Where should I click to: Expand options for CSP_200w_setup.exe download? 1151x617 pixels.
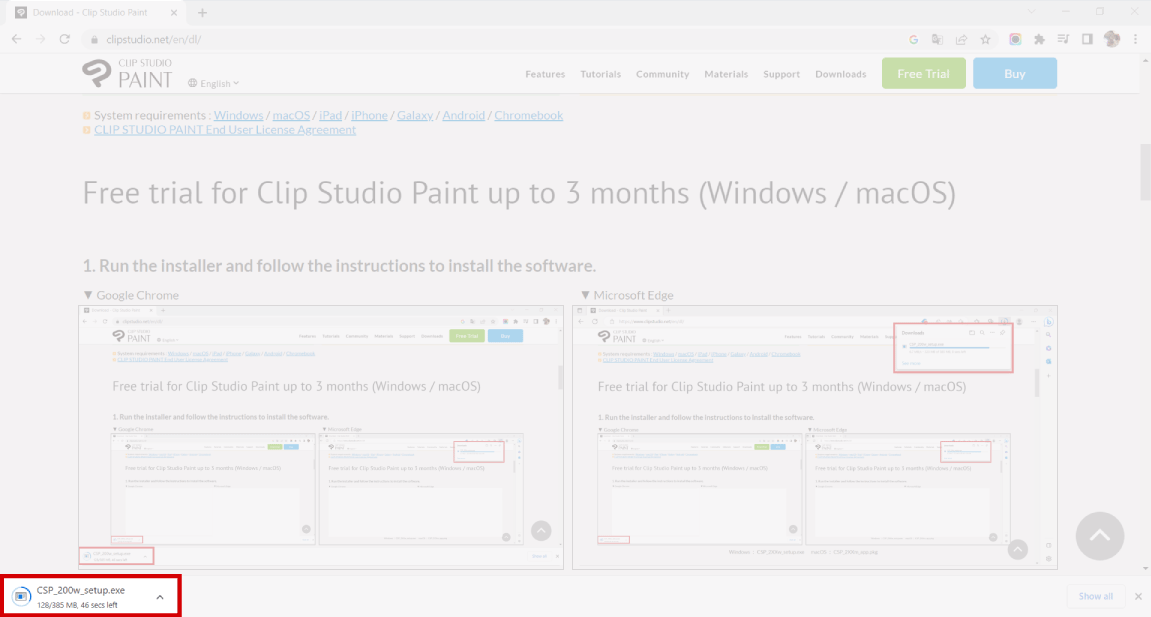click(x=160, y=597)
